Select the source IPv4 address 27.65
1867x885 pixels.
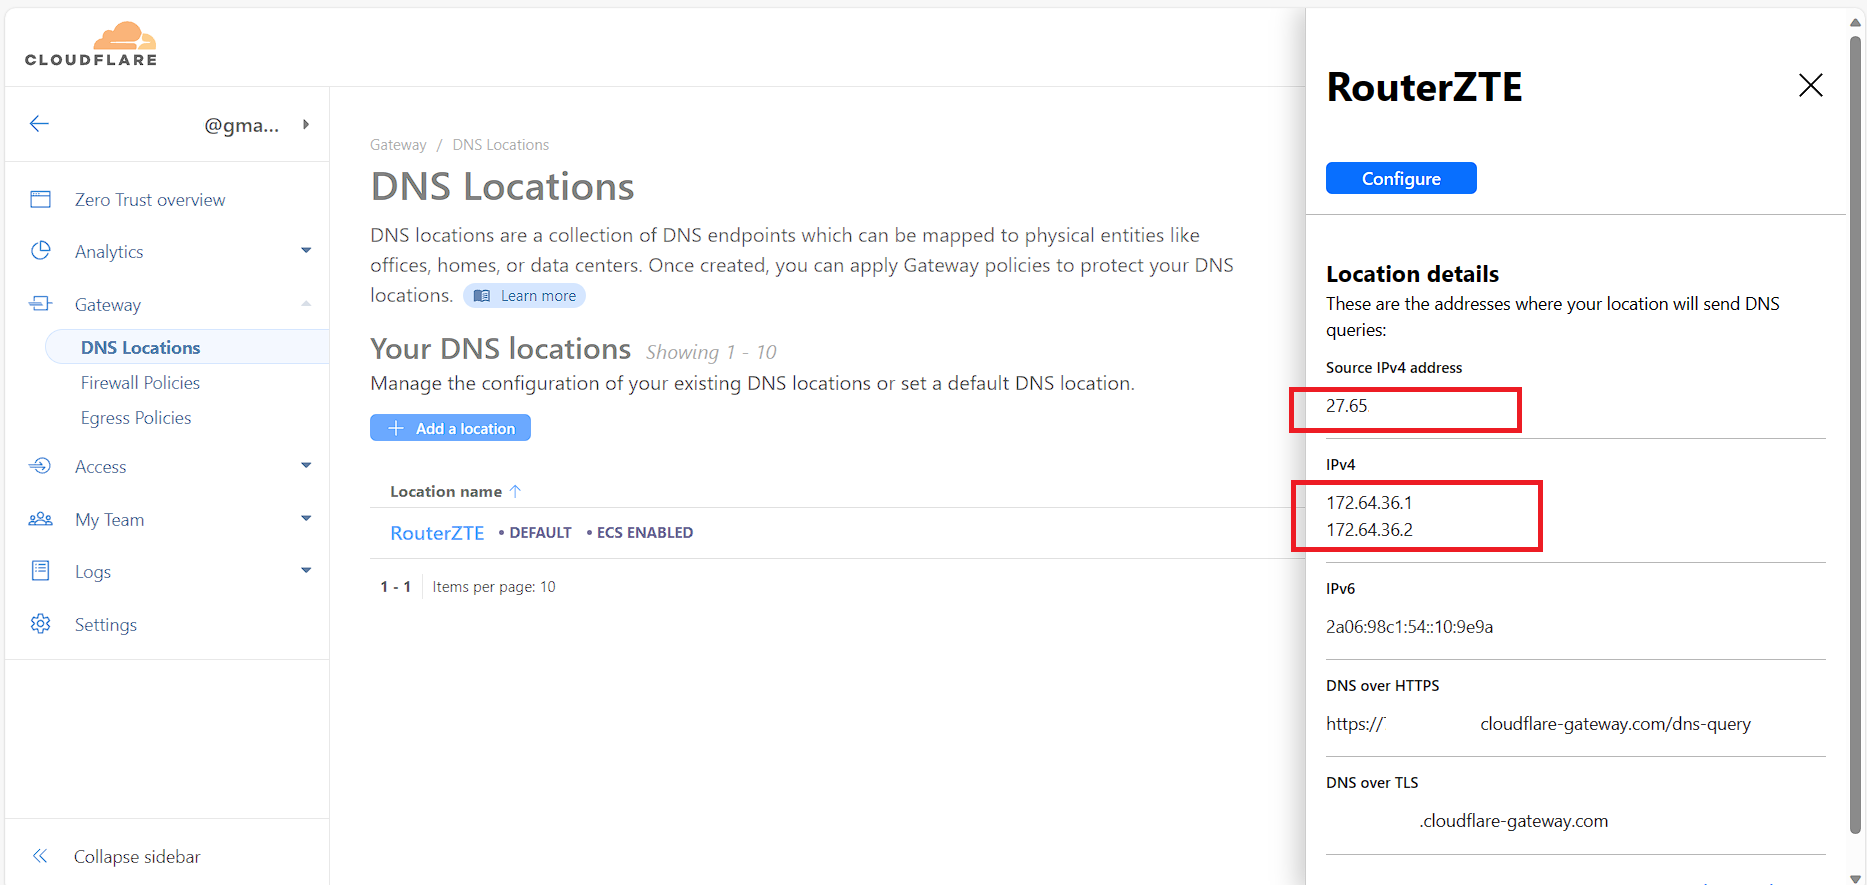click(1347, 406)
